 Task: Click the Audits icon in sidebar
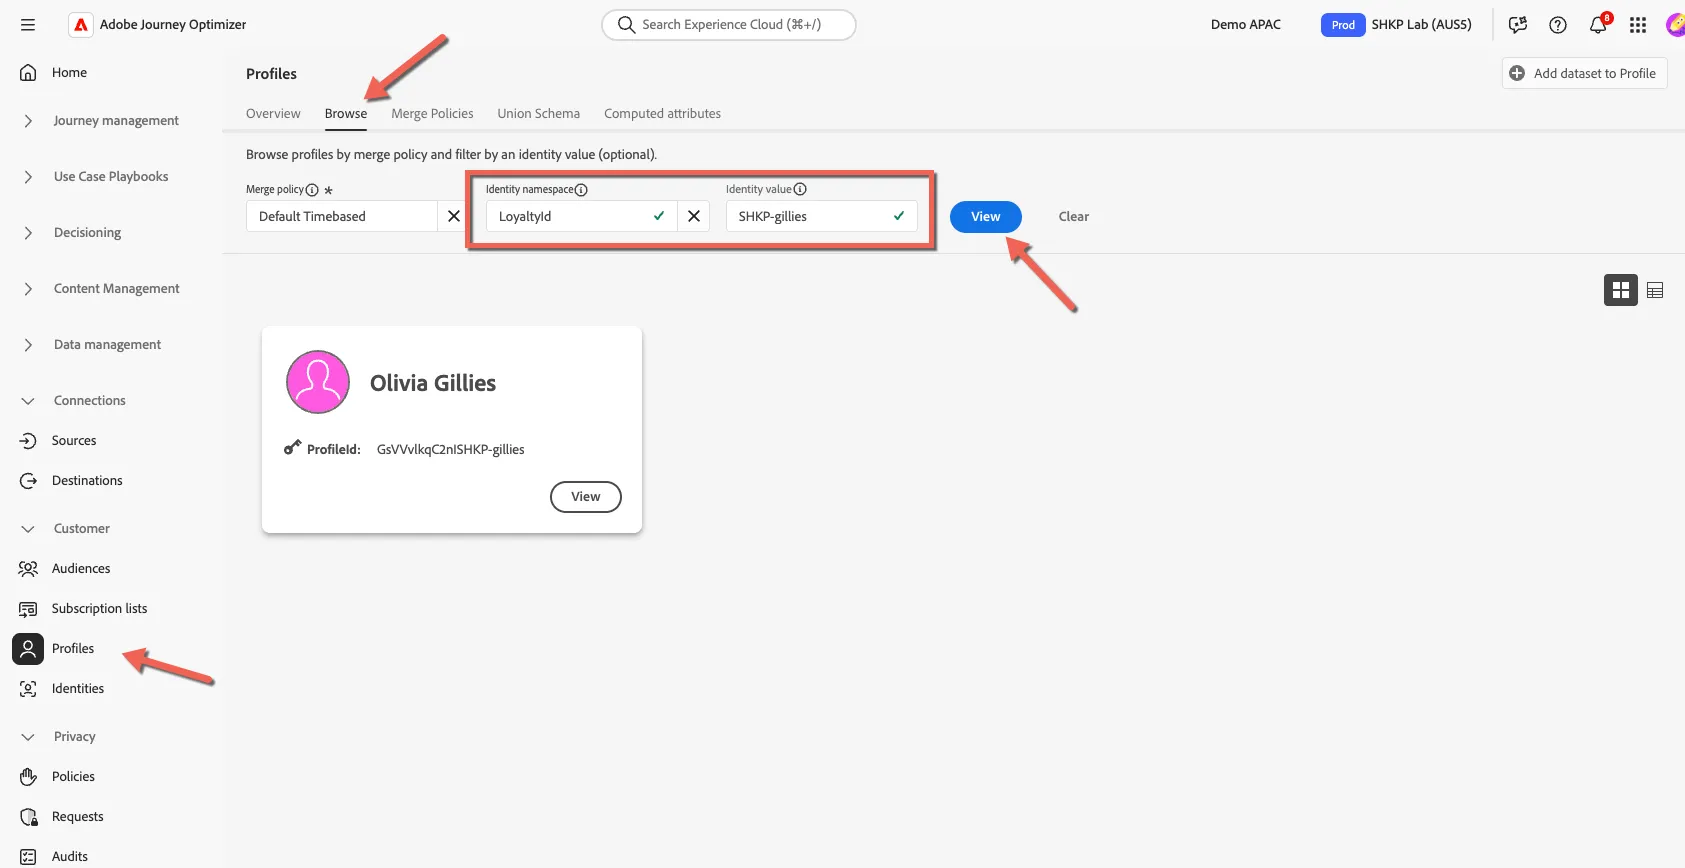pos(28,856)
